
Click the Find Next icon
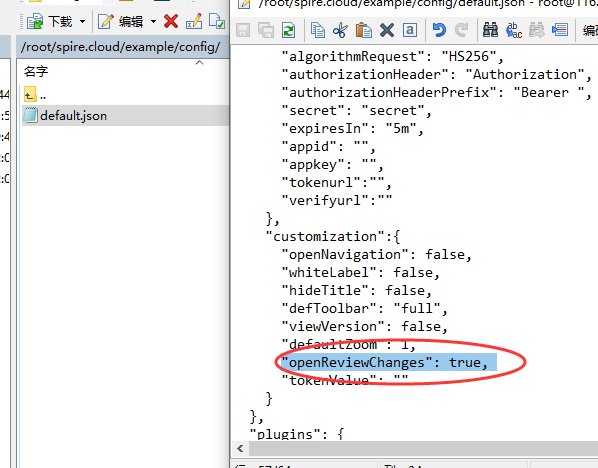537,30
